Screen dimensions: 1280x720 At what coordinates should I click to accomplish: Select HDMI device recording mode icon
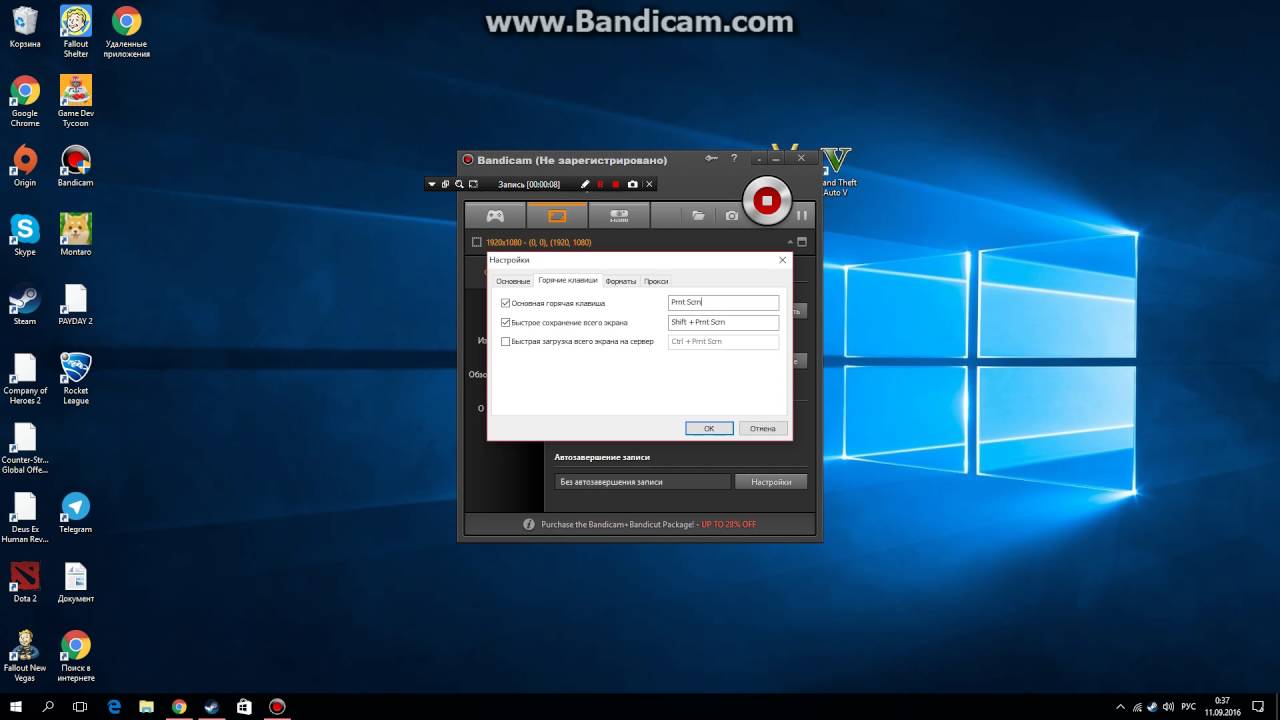[619, 215]
